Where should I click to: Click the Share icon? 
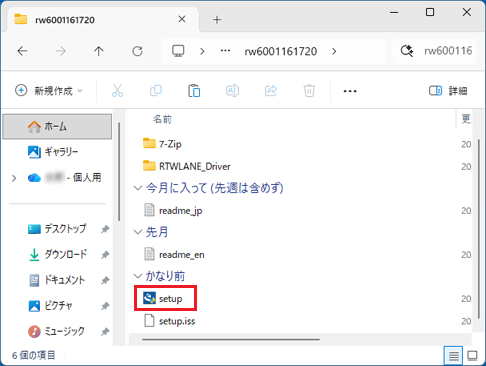271,91
